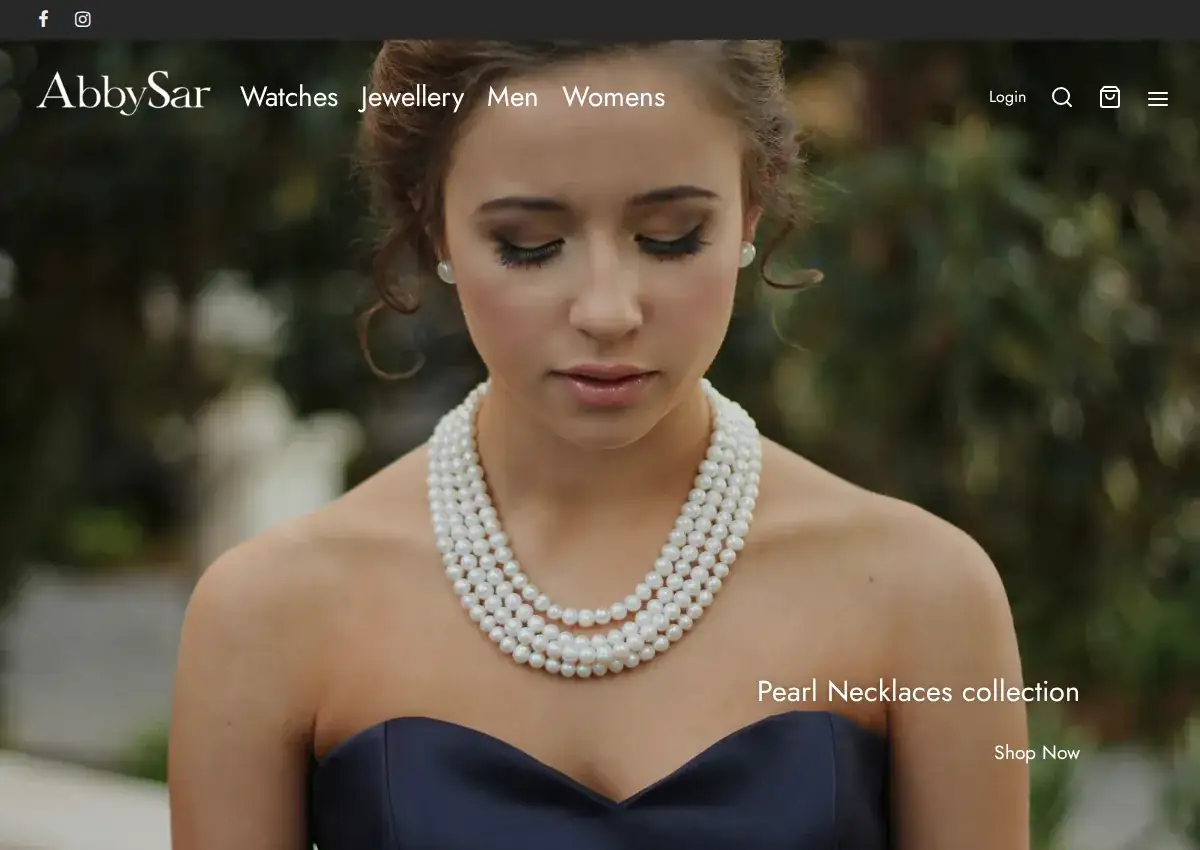Open the Facebook social link
This screenshot has width=1200, height=850.
(x=43, y=19)
